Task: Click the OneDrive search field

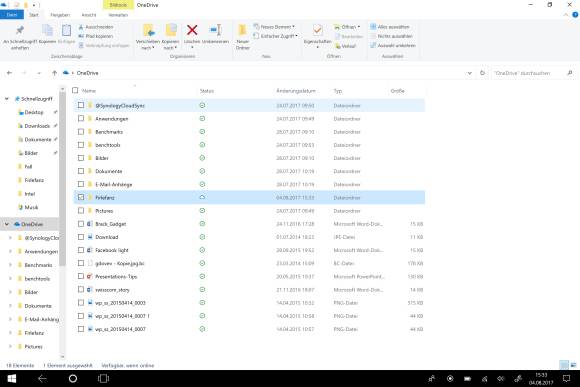Action: [x=529, y=73]
